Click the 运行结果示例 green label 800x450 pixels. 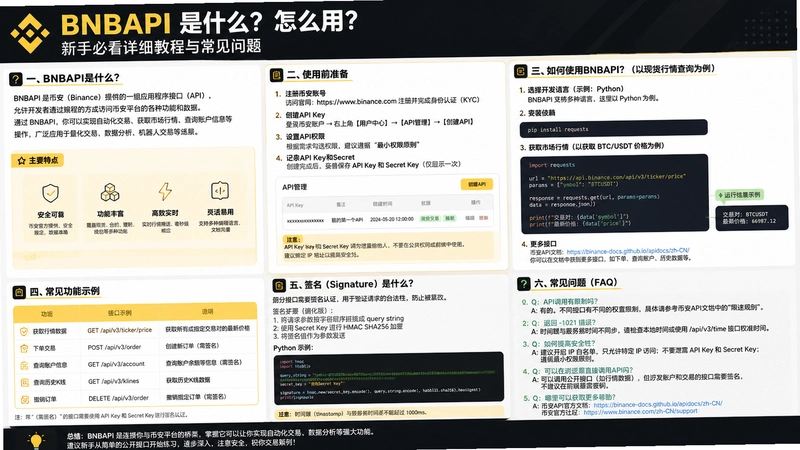coord(739,195)
